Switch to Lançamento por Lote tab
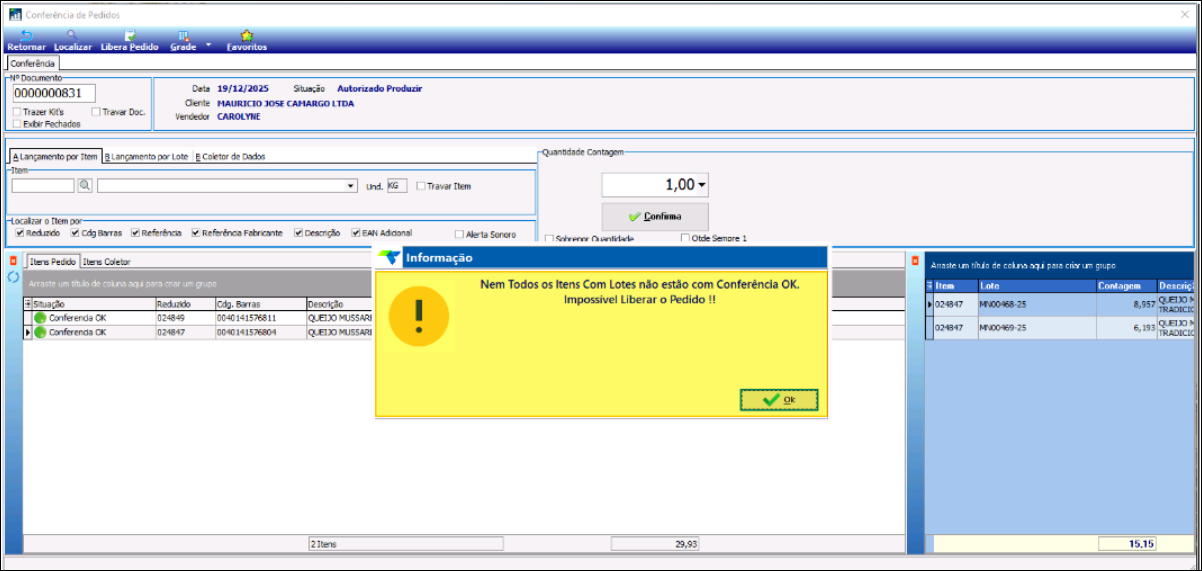This screenshot has width=1202, height=571. [148, 156]
